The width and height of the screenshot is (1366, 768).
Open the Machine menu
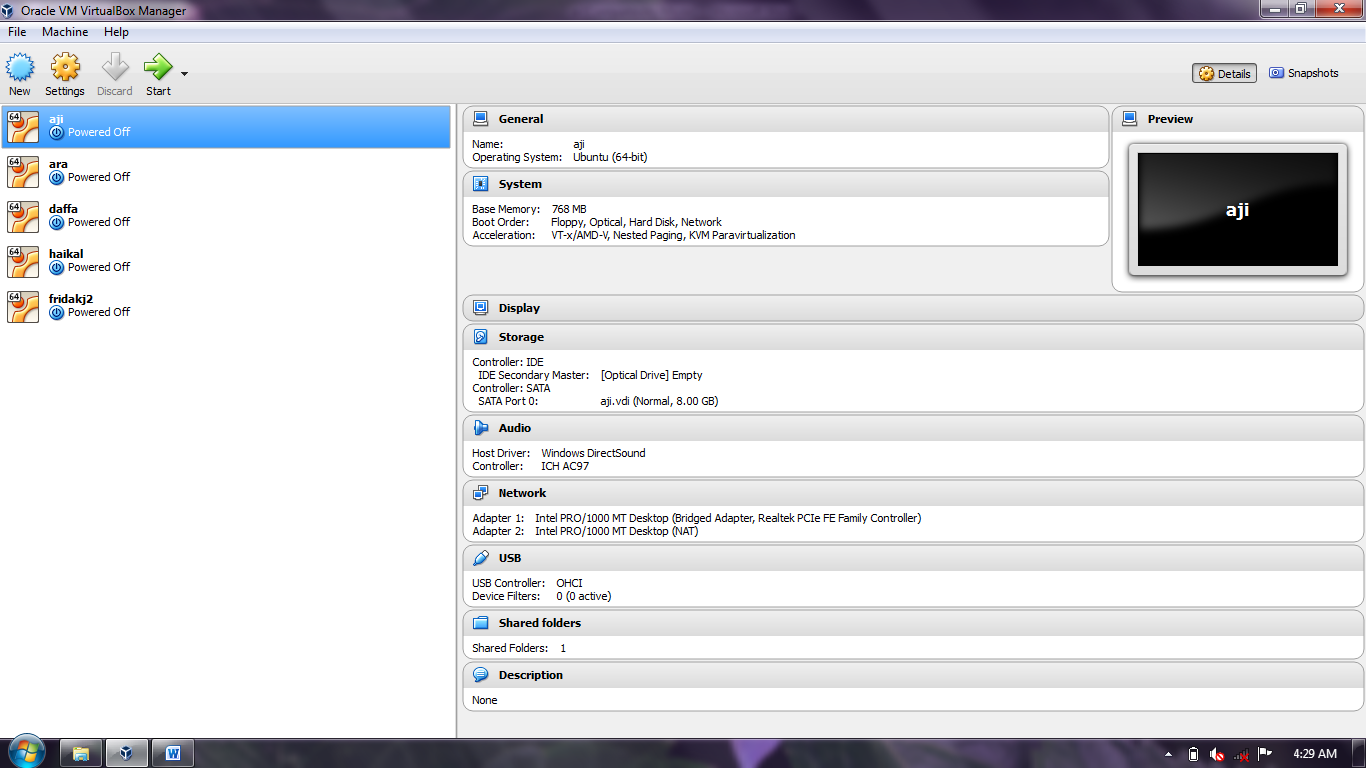point(65,32)
